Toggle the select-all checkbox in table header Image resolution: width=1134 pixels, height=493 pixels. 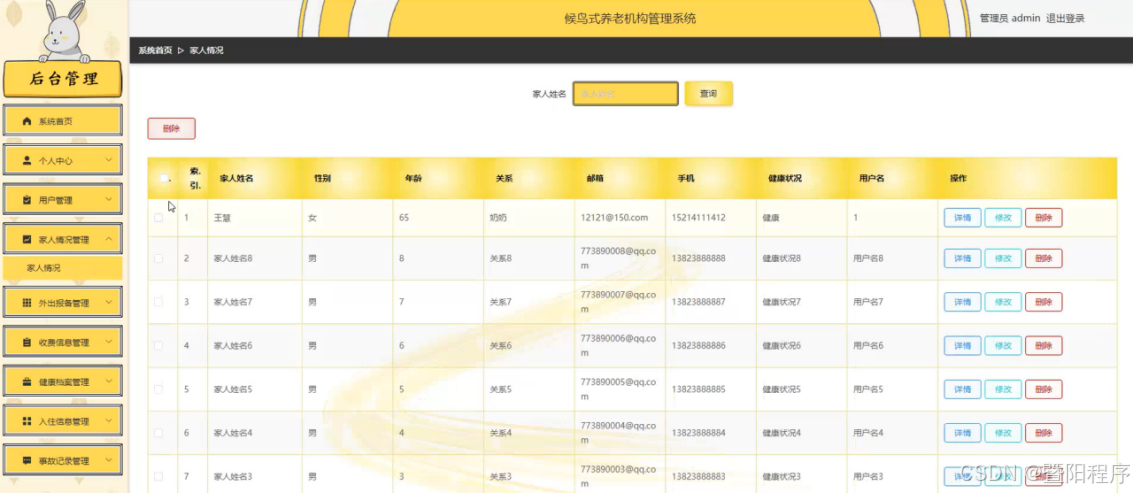163,178
